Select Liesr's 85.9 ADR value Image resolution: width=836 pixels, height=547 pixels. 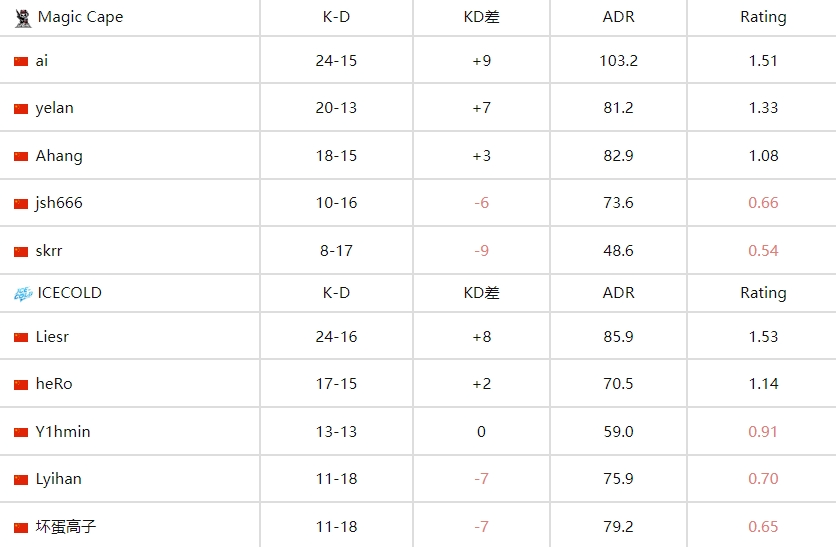(x=619, y=337)
